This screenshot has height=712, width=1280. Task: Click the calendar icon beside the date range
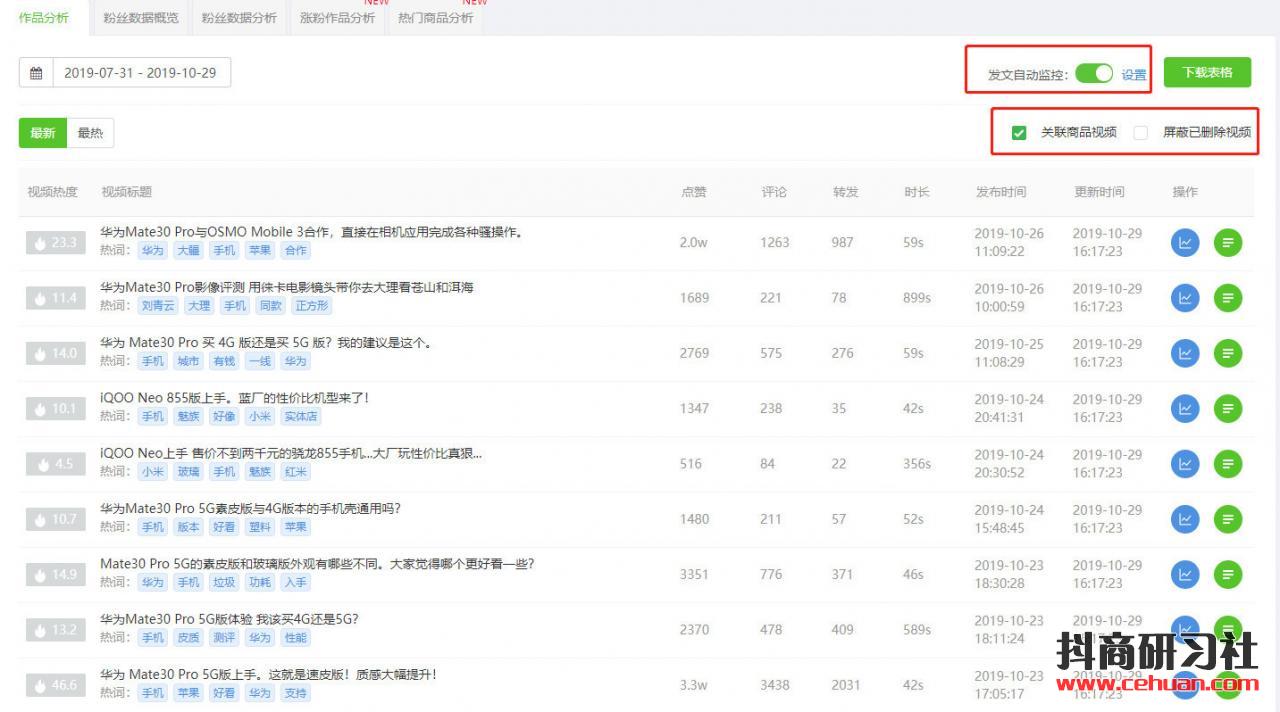click(x=36, y=73)
